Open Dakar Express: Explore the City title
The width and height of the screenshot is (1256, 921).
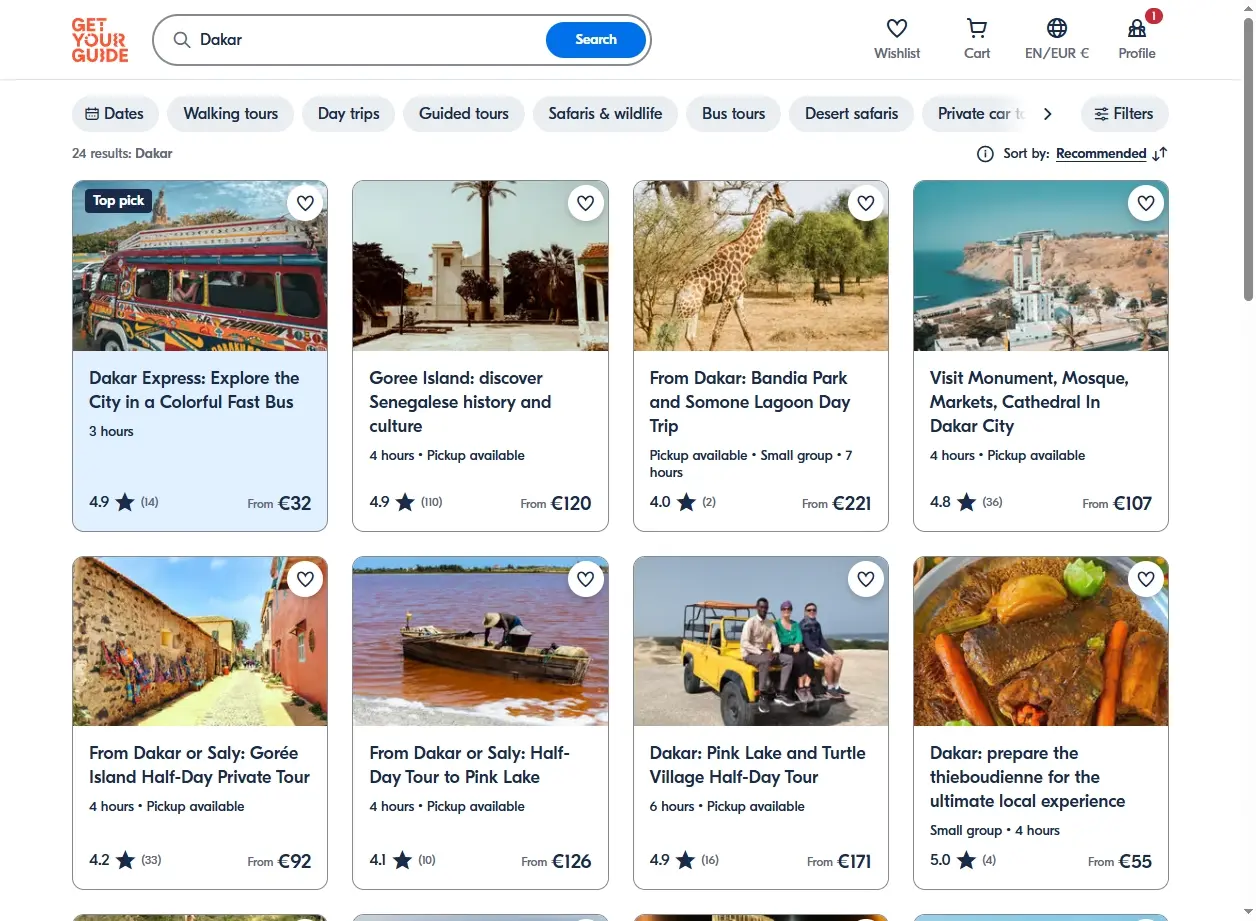[x=194, y=390]
